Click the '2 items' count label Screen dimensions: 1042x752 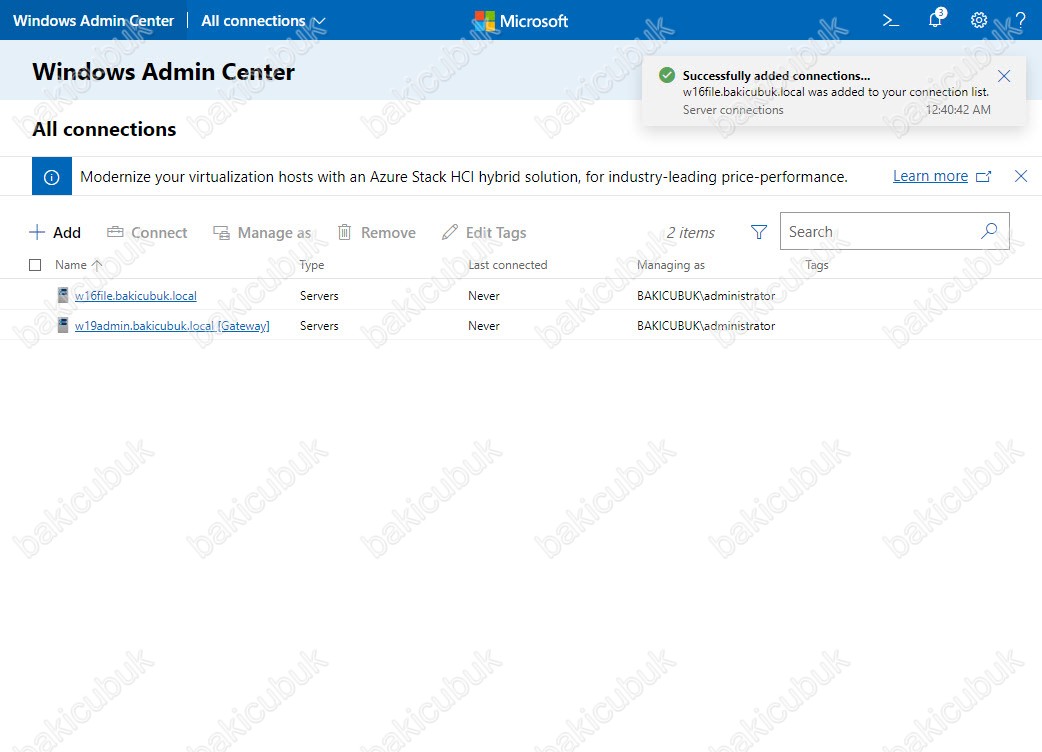point(690,233)
